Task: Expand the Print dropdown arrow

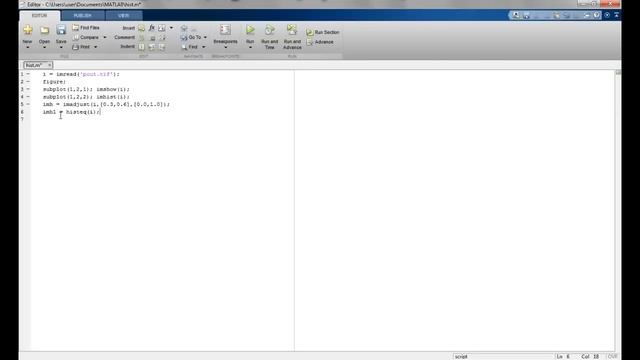Action: click(96, 47)
